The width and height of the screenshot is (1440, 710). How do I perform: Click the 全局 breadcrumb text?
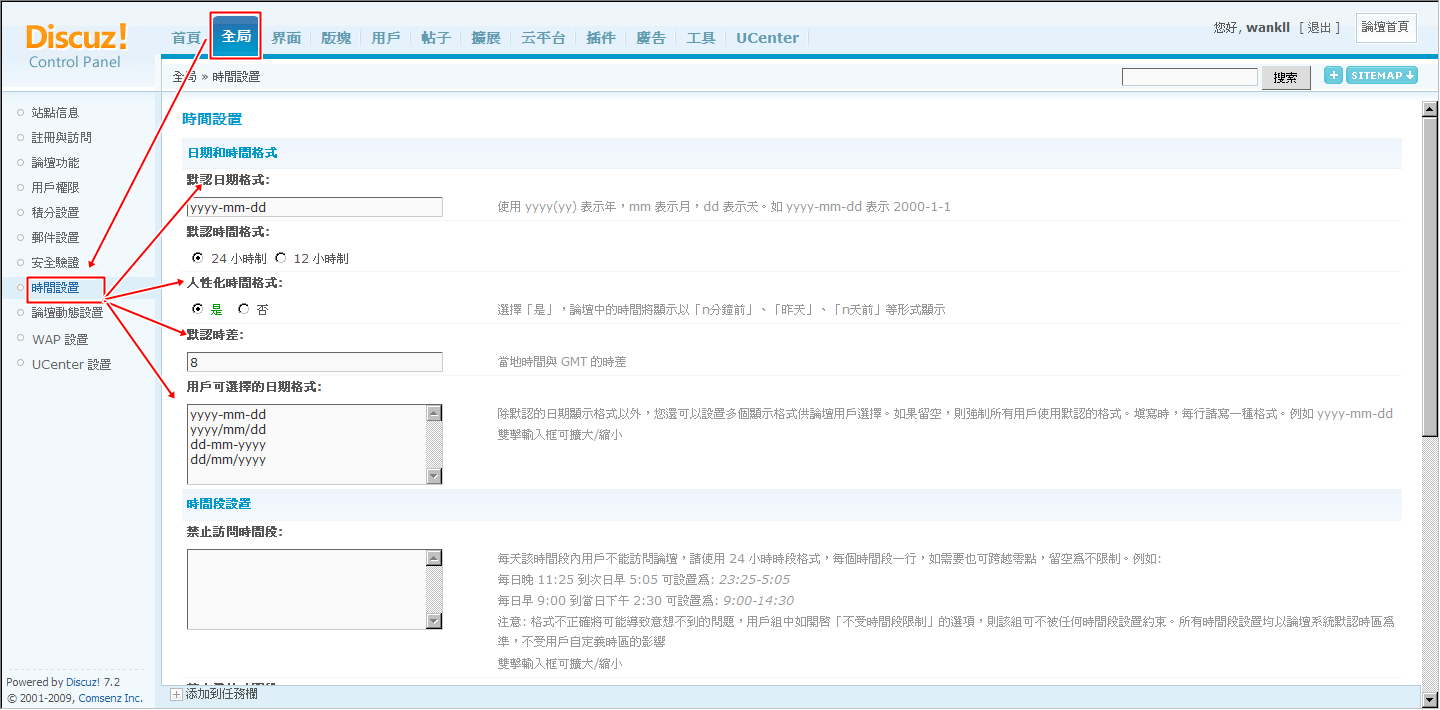point(184,77)
